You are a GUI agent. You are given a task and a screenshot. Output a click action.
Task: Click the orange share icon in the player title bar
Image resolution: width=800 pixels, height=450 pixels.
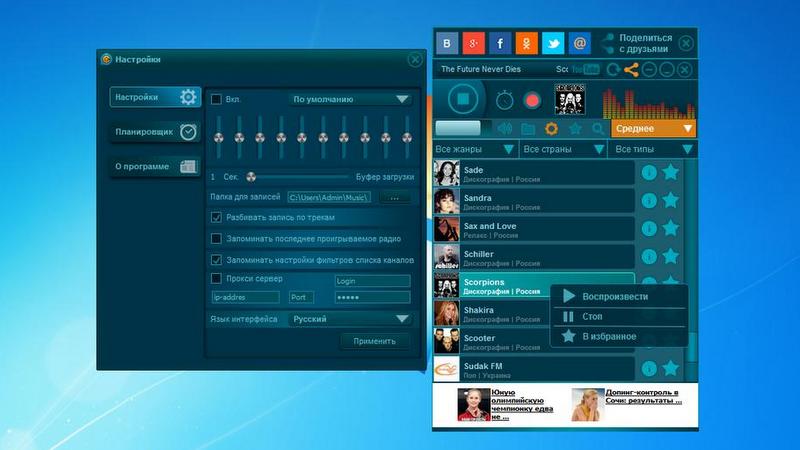[631, 69]
